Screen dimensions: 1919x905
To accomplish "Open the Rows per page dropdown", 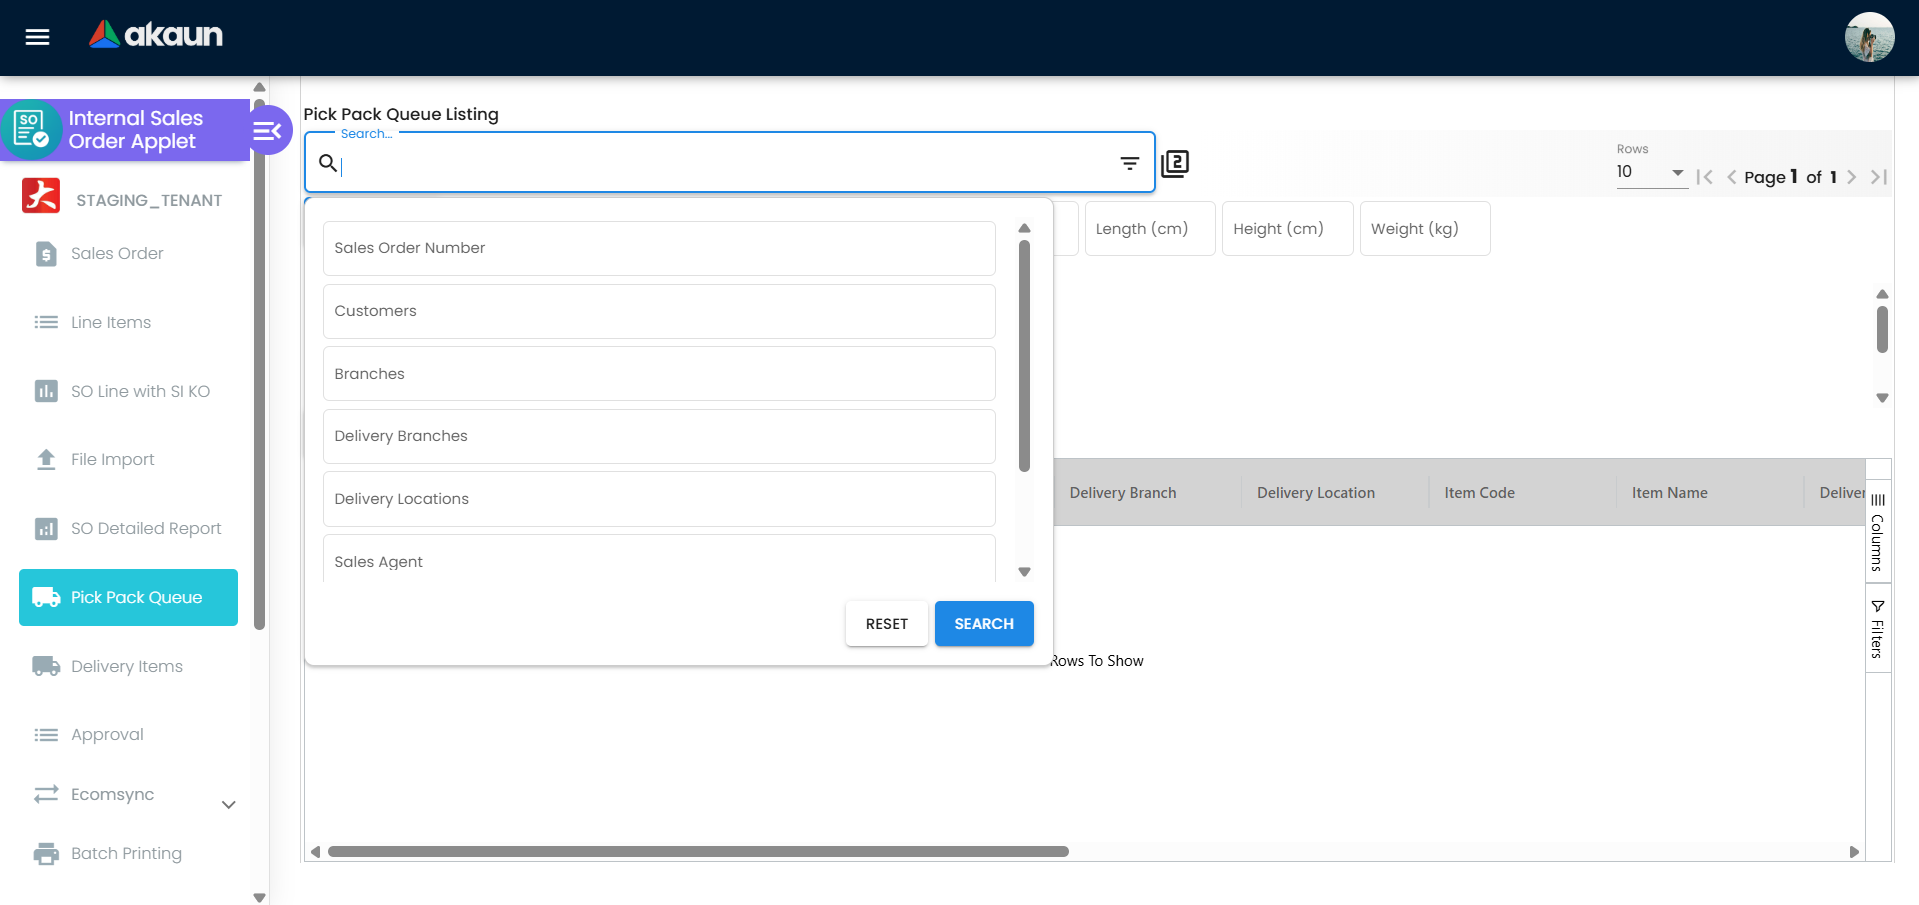I will (1650, 172).
